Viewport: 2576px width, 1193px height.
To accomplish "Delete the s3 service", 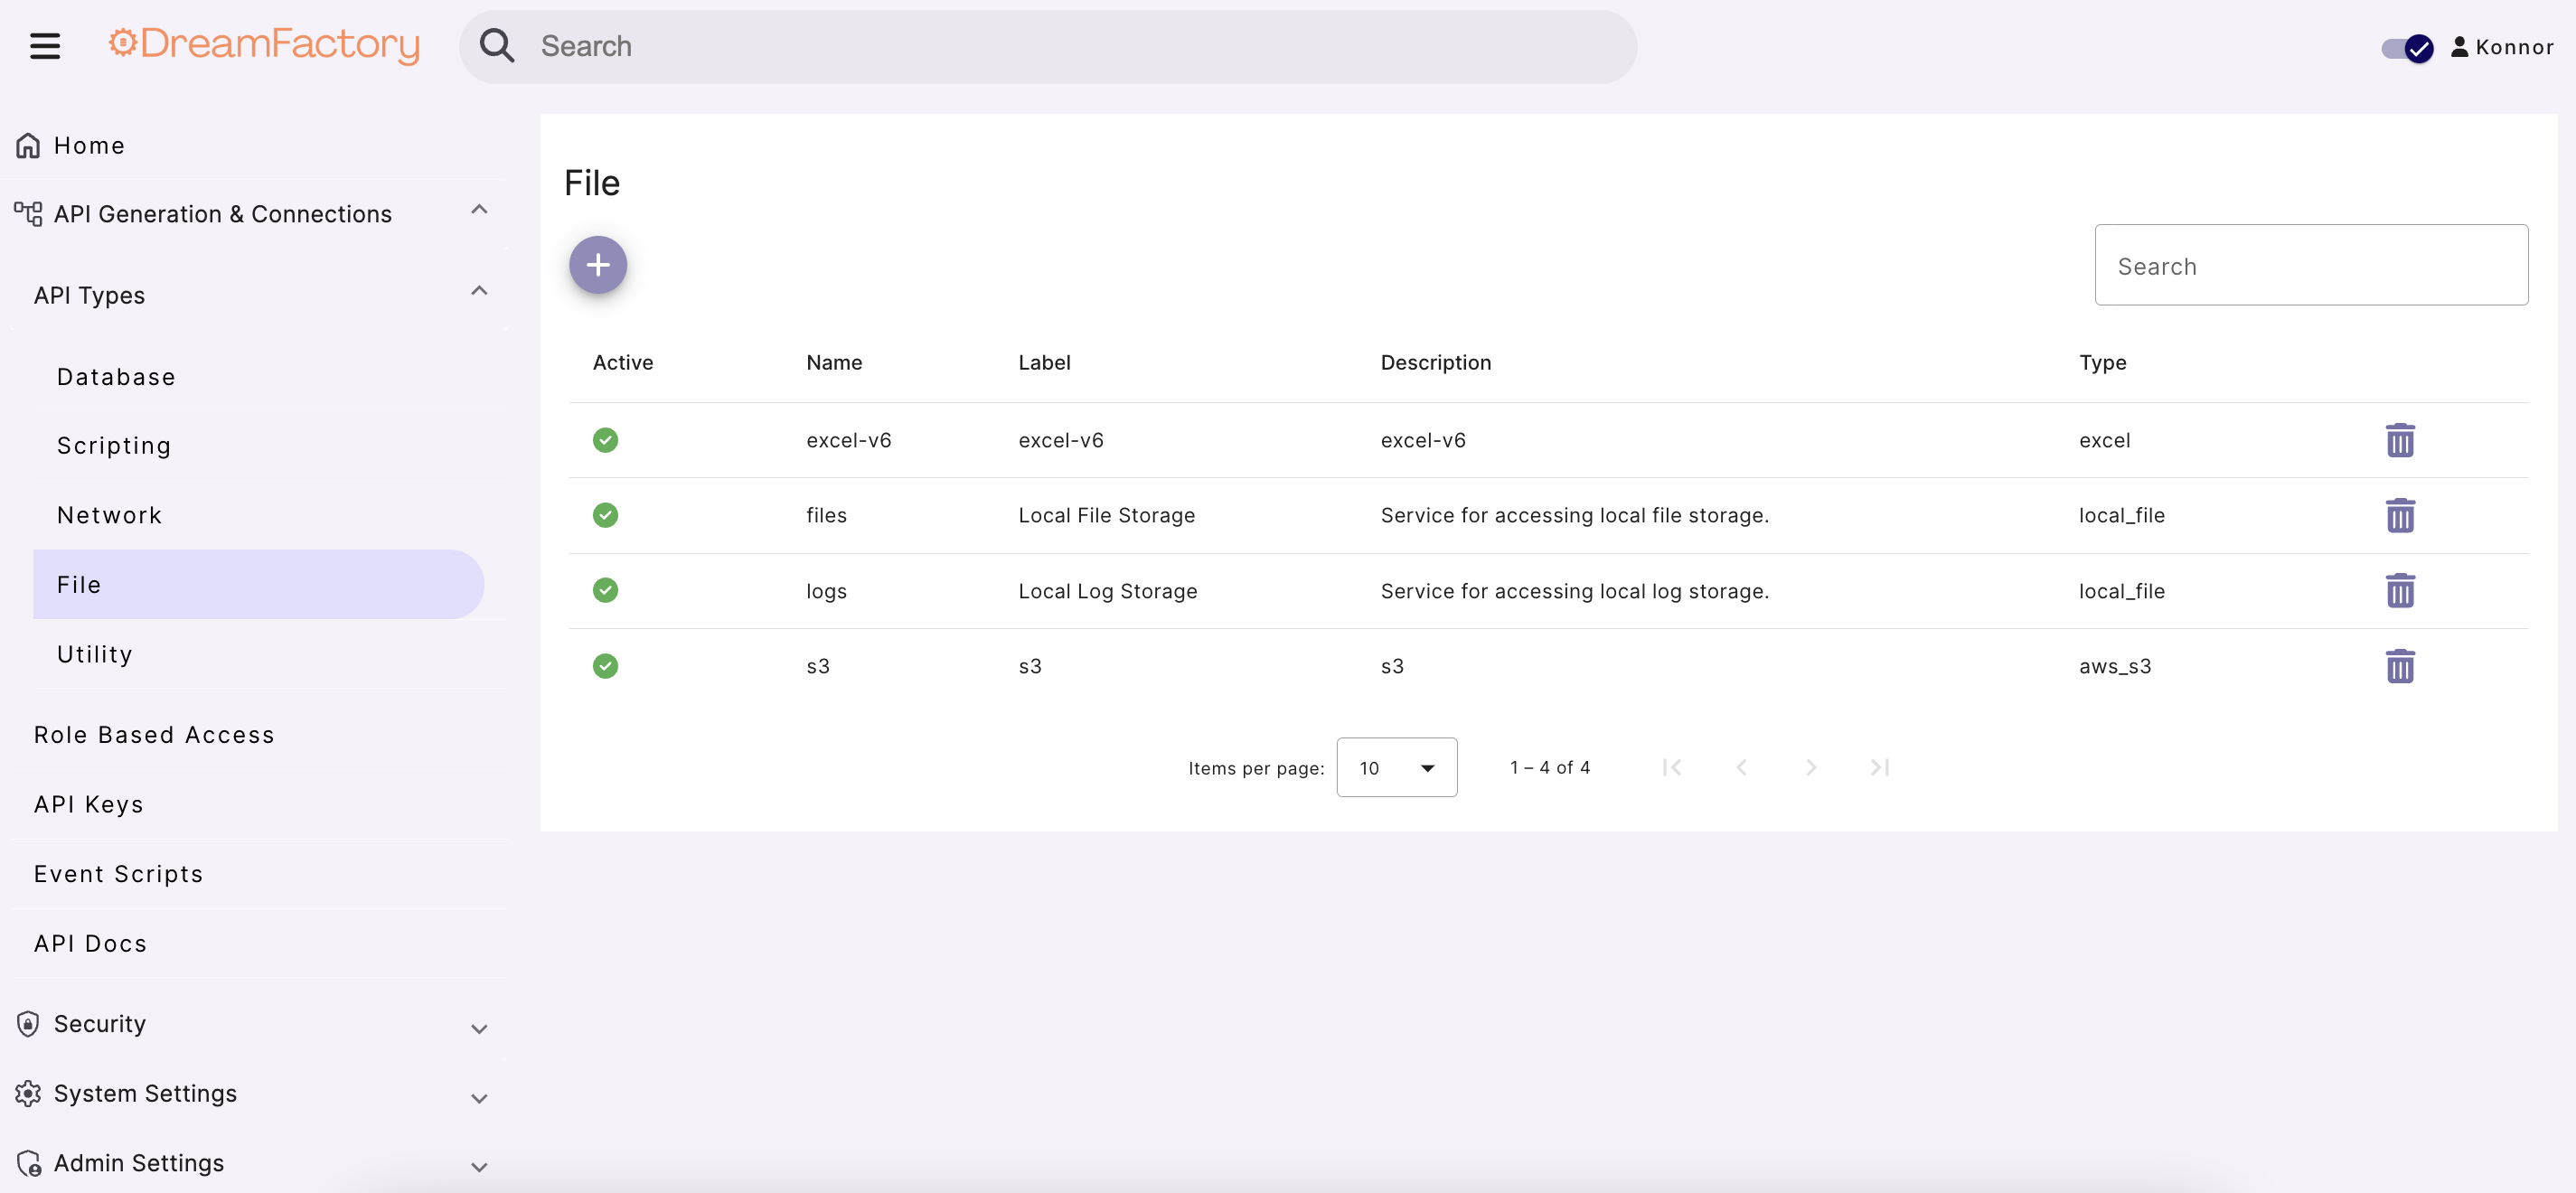I will [2401, 665].
